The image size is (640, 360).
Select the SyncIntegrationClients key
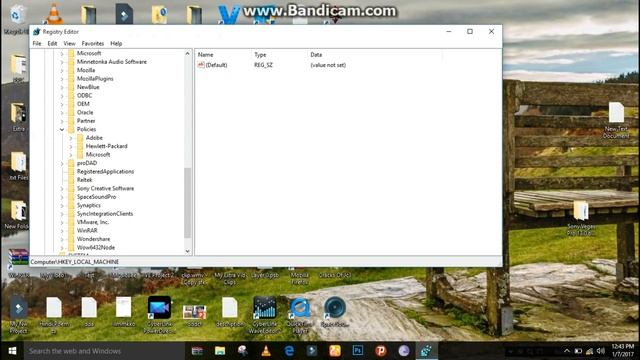coord(105,214)
